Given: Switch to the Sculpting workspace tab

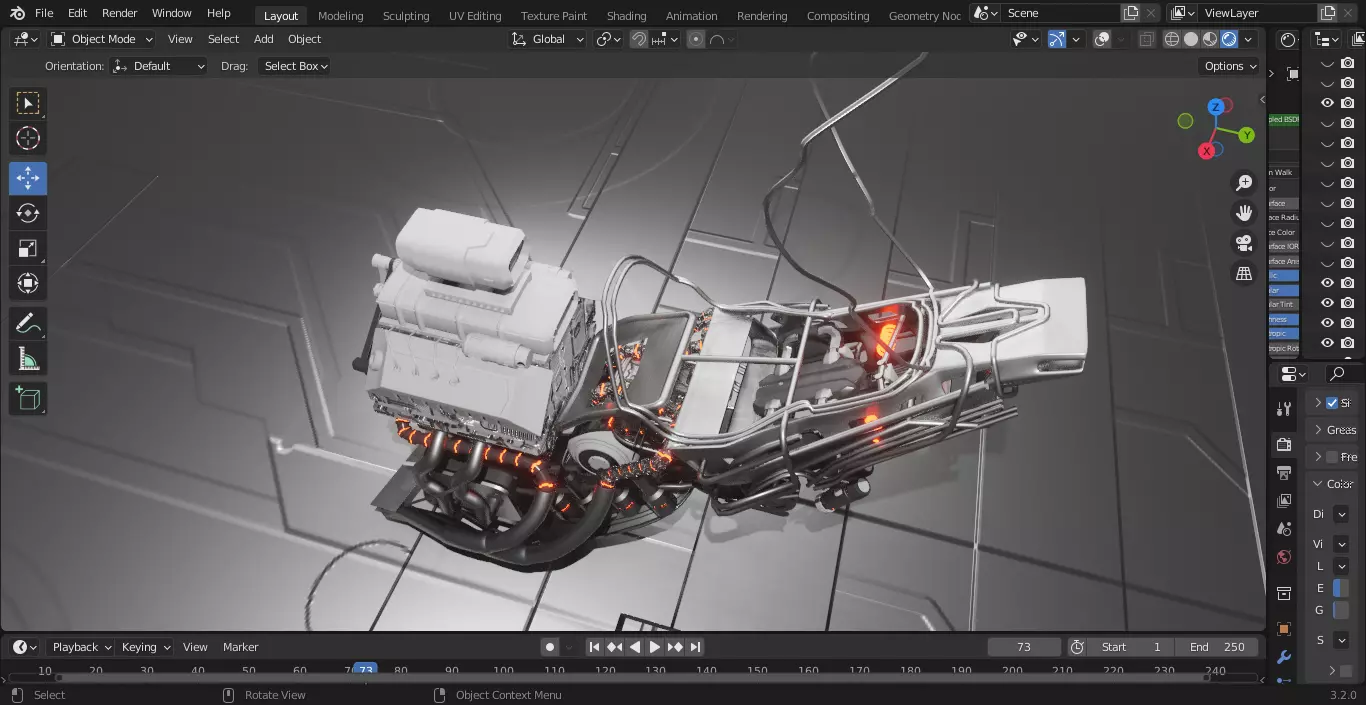Looking at the screenshot, I should click(406, 15).
